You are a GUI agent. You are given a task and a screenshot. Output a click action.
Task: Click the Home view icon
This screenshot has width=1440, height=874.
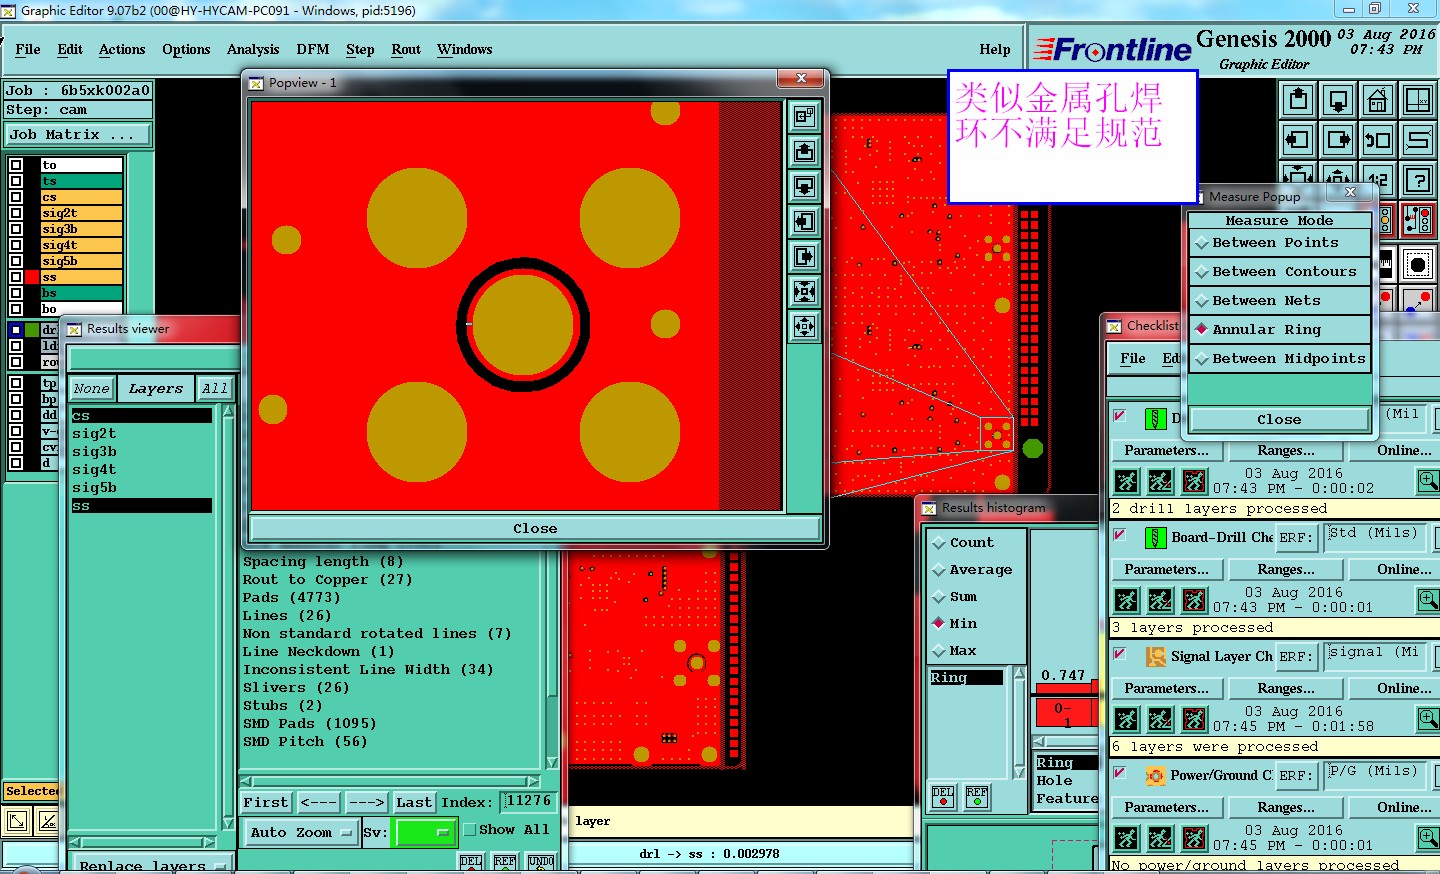[1378, 100]
